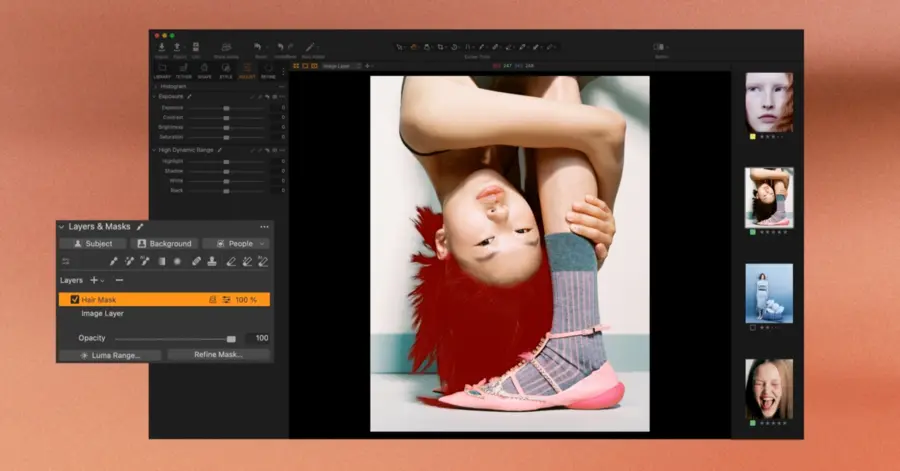Switch to the Tether tool tab
The width and height of the screenshot is (900, 471).
[184, 71]
